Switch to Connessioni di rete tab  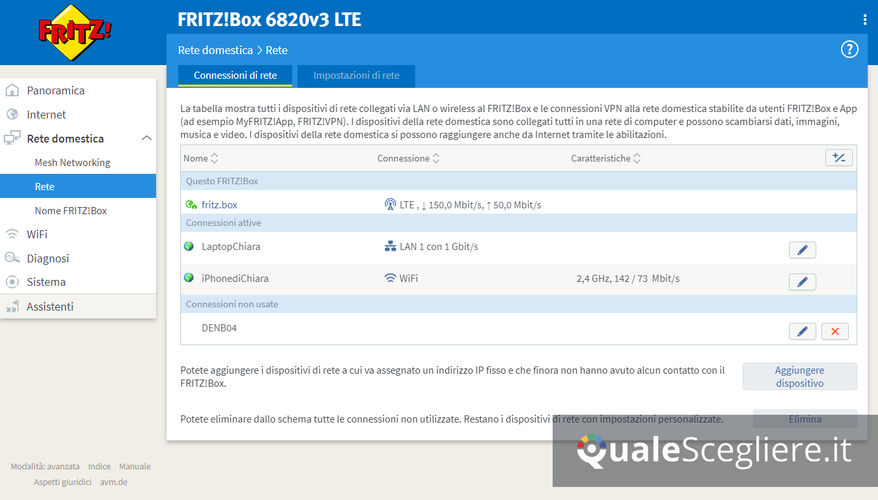[x=235, y=76]
